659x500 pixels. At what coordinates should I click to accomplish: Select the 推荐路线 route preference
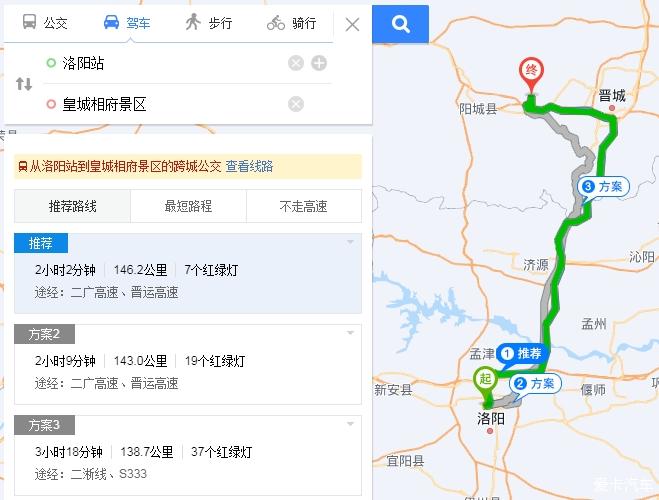[x=72, y=206]
